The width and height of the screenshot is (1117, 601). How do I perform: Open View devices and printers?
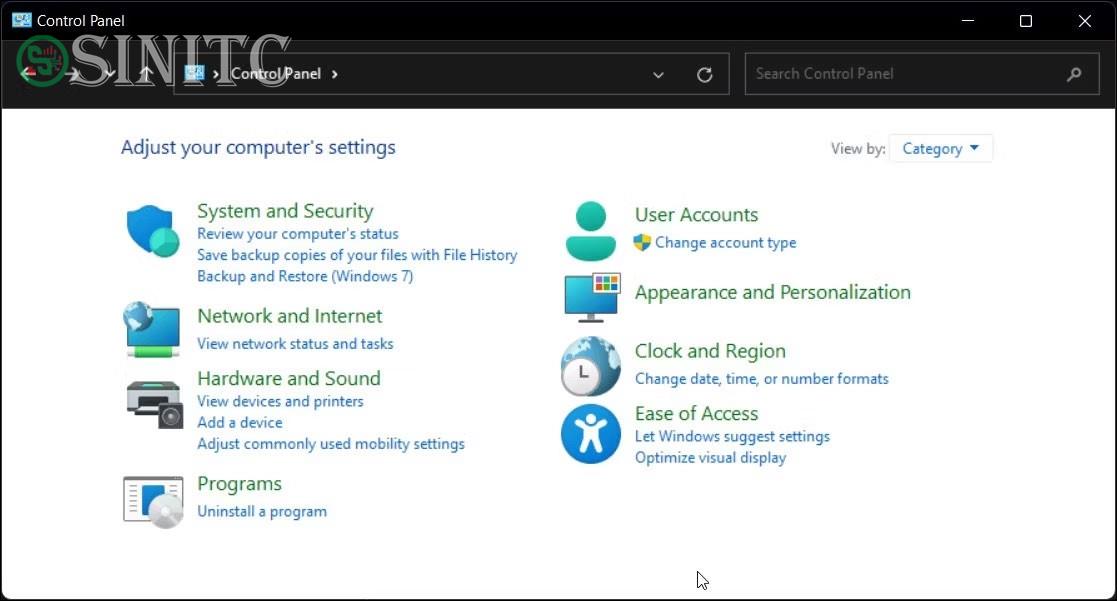(280, 401)
